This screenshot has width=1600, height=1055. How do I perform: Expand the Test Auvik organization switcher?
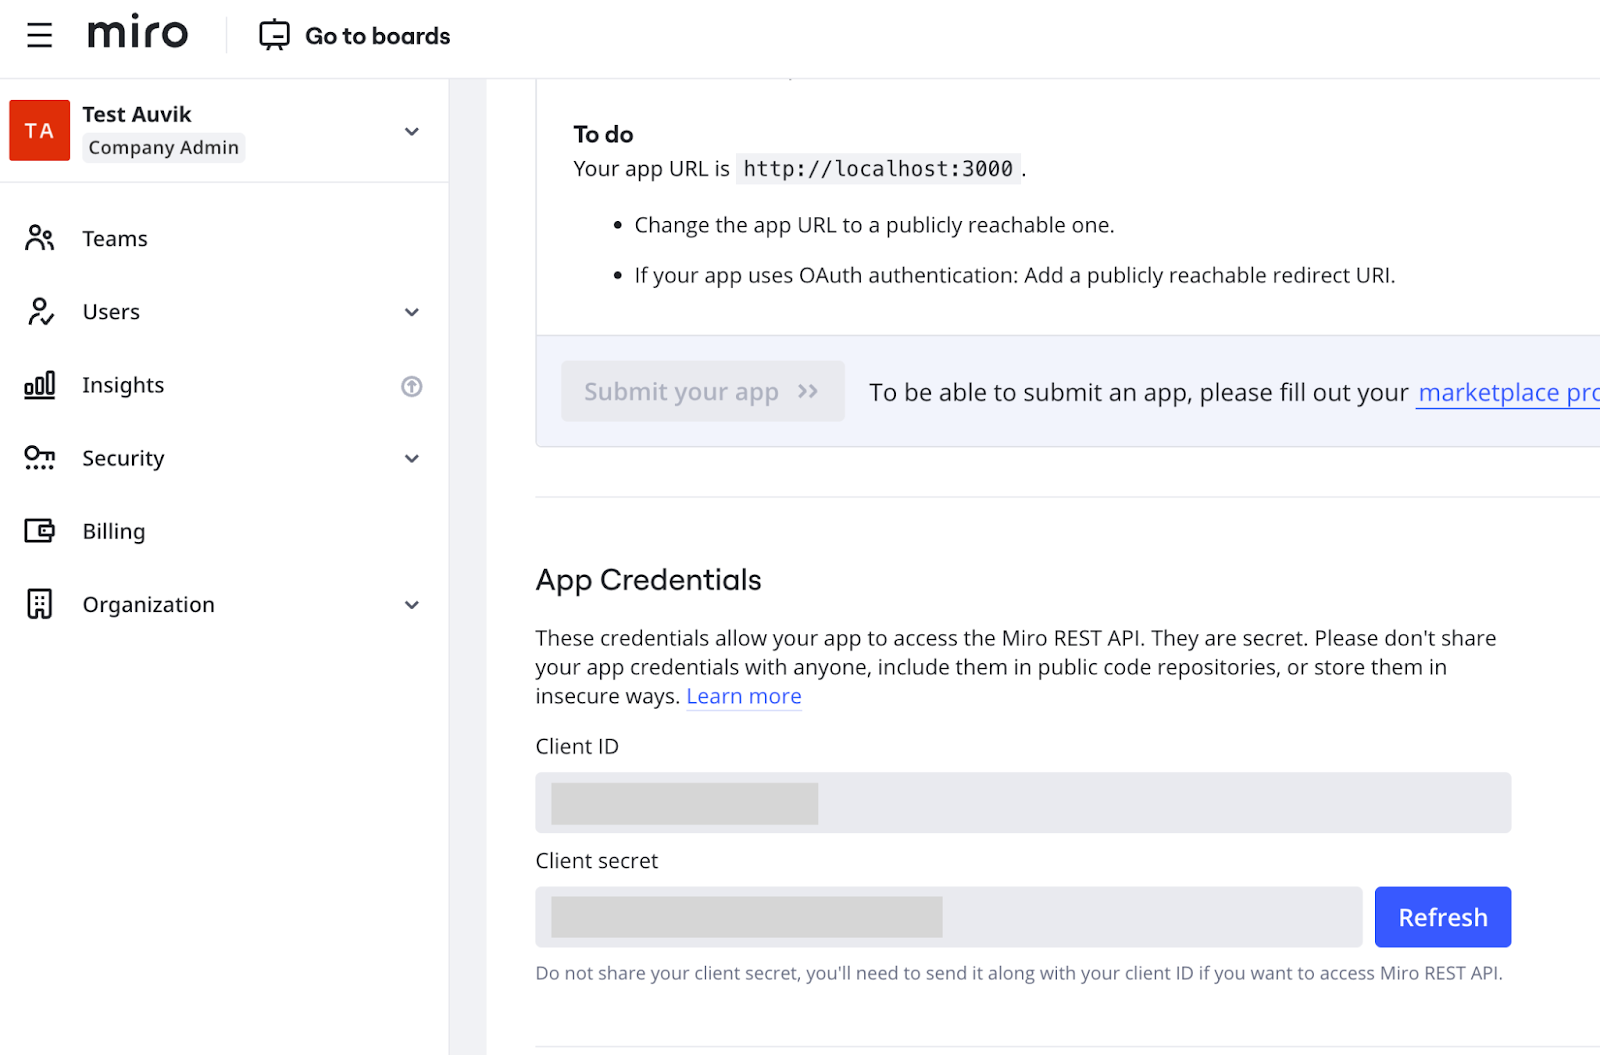[x=411, y=131]
